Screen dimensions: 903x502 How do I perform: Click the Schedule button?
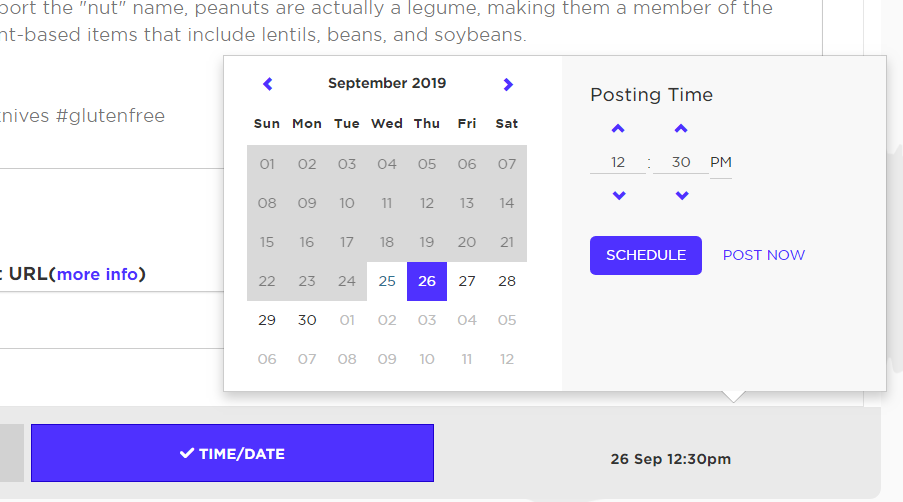pyautogui.click(x=646, y=255)
